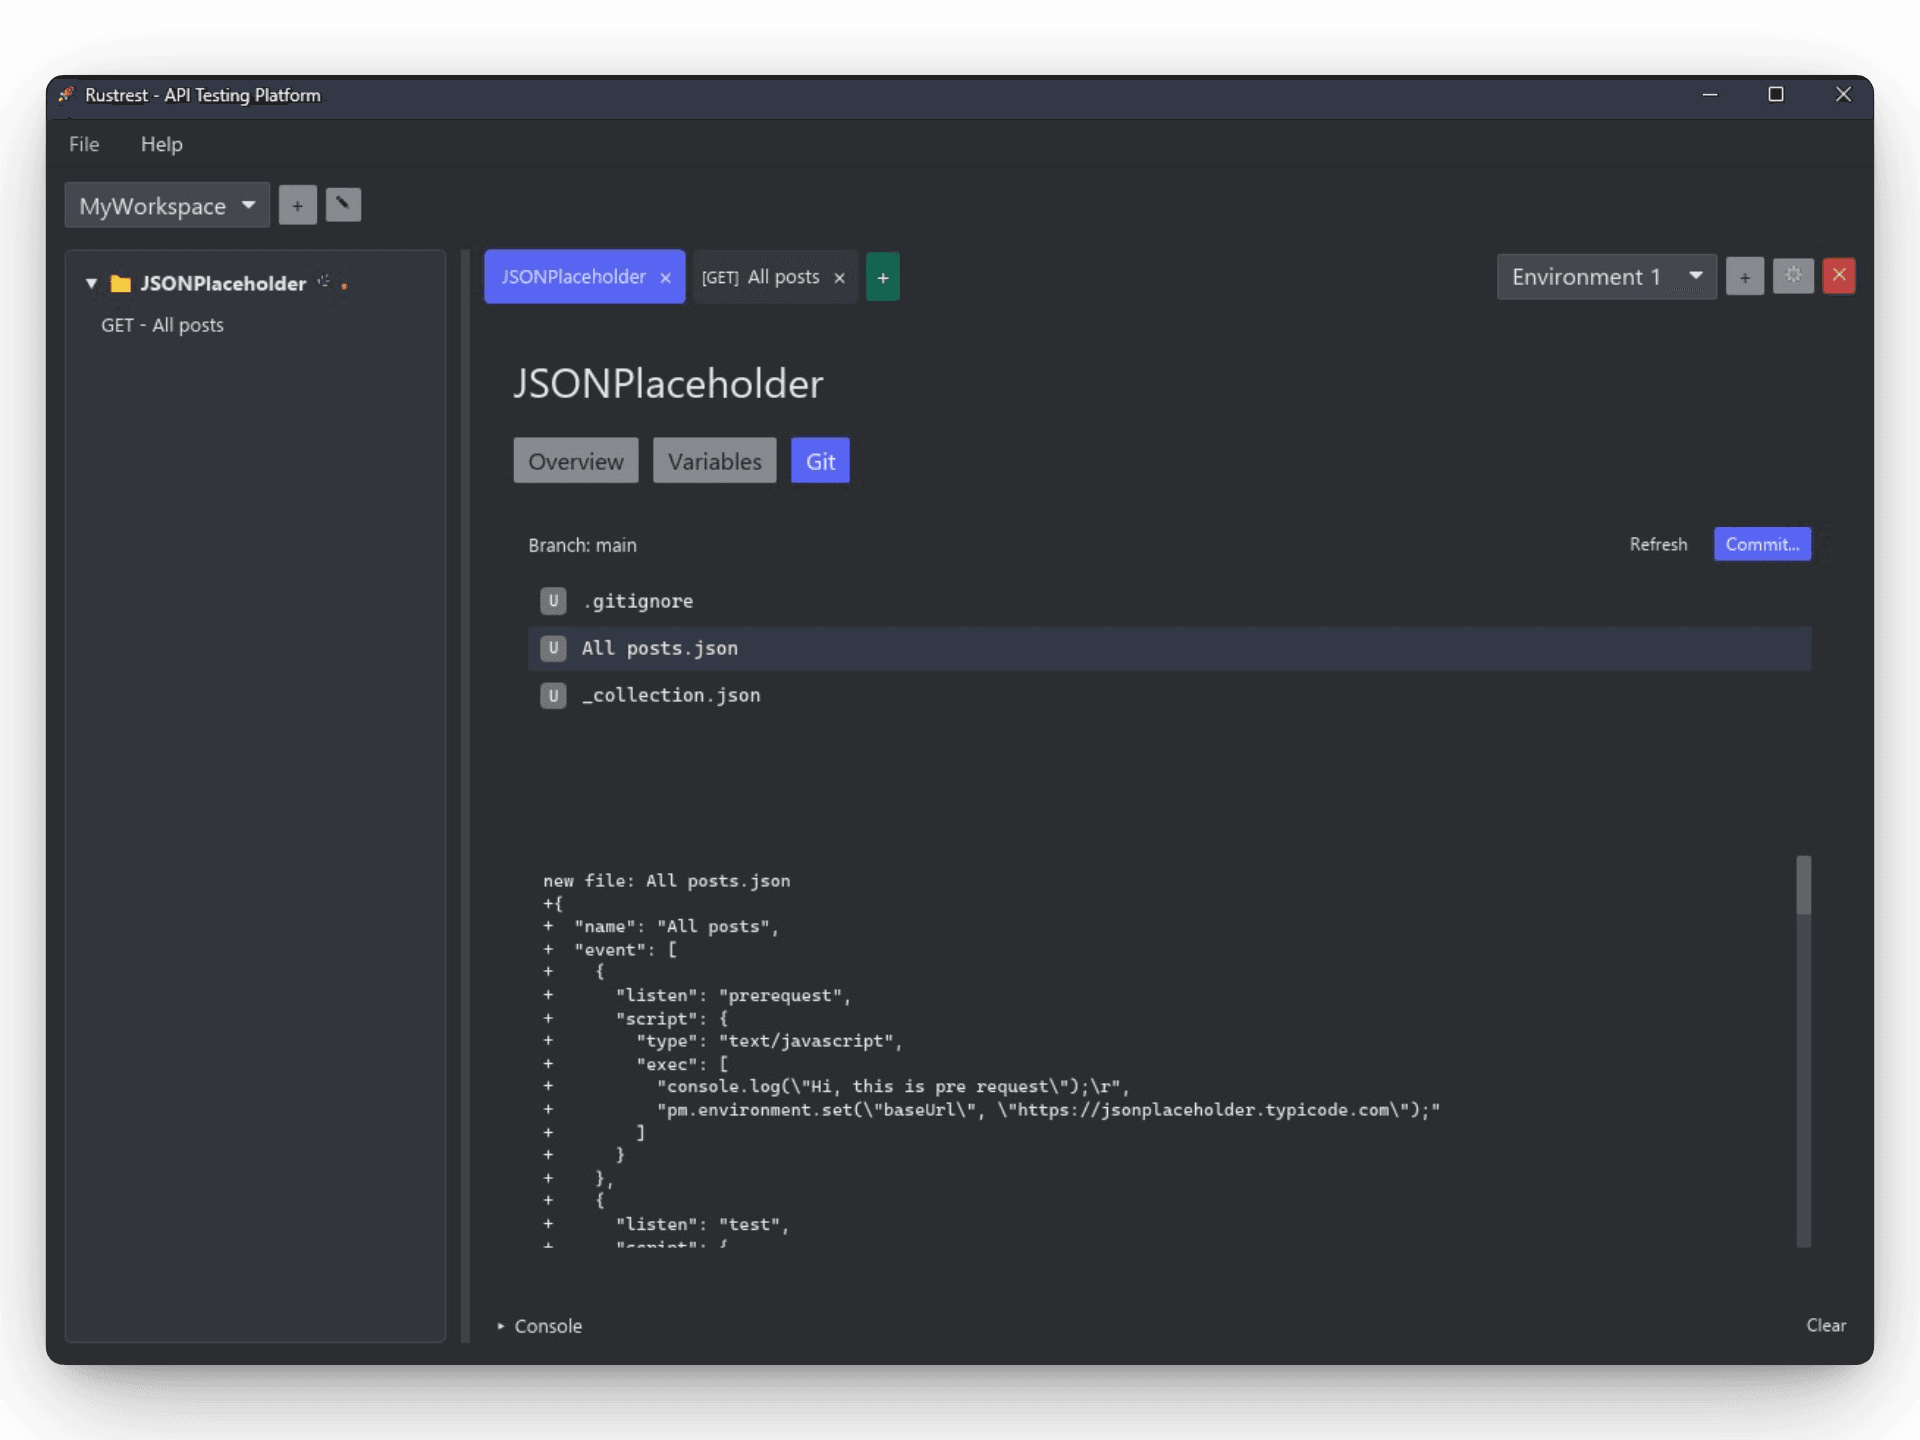Add a new environment with plus button

(x=1744, y=277)
